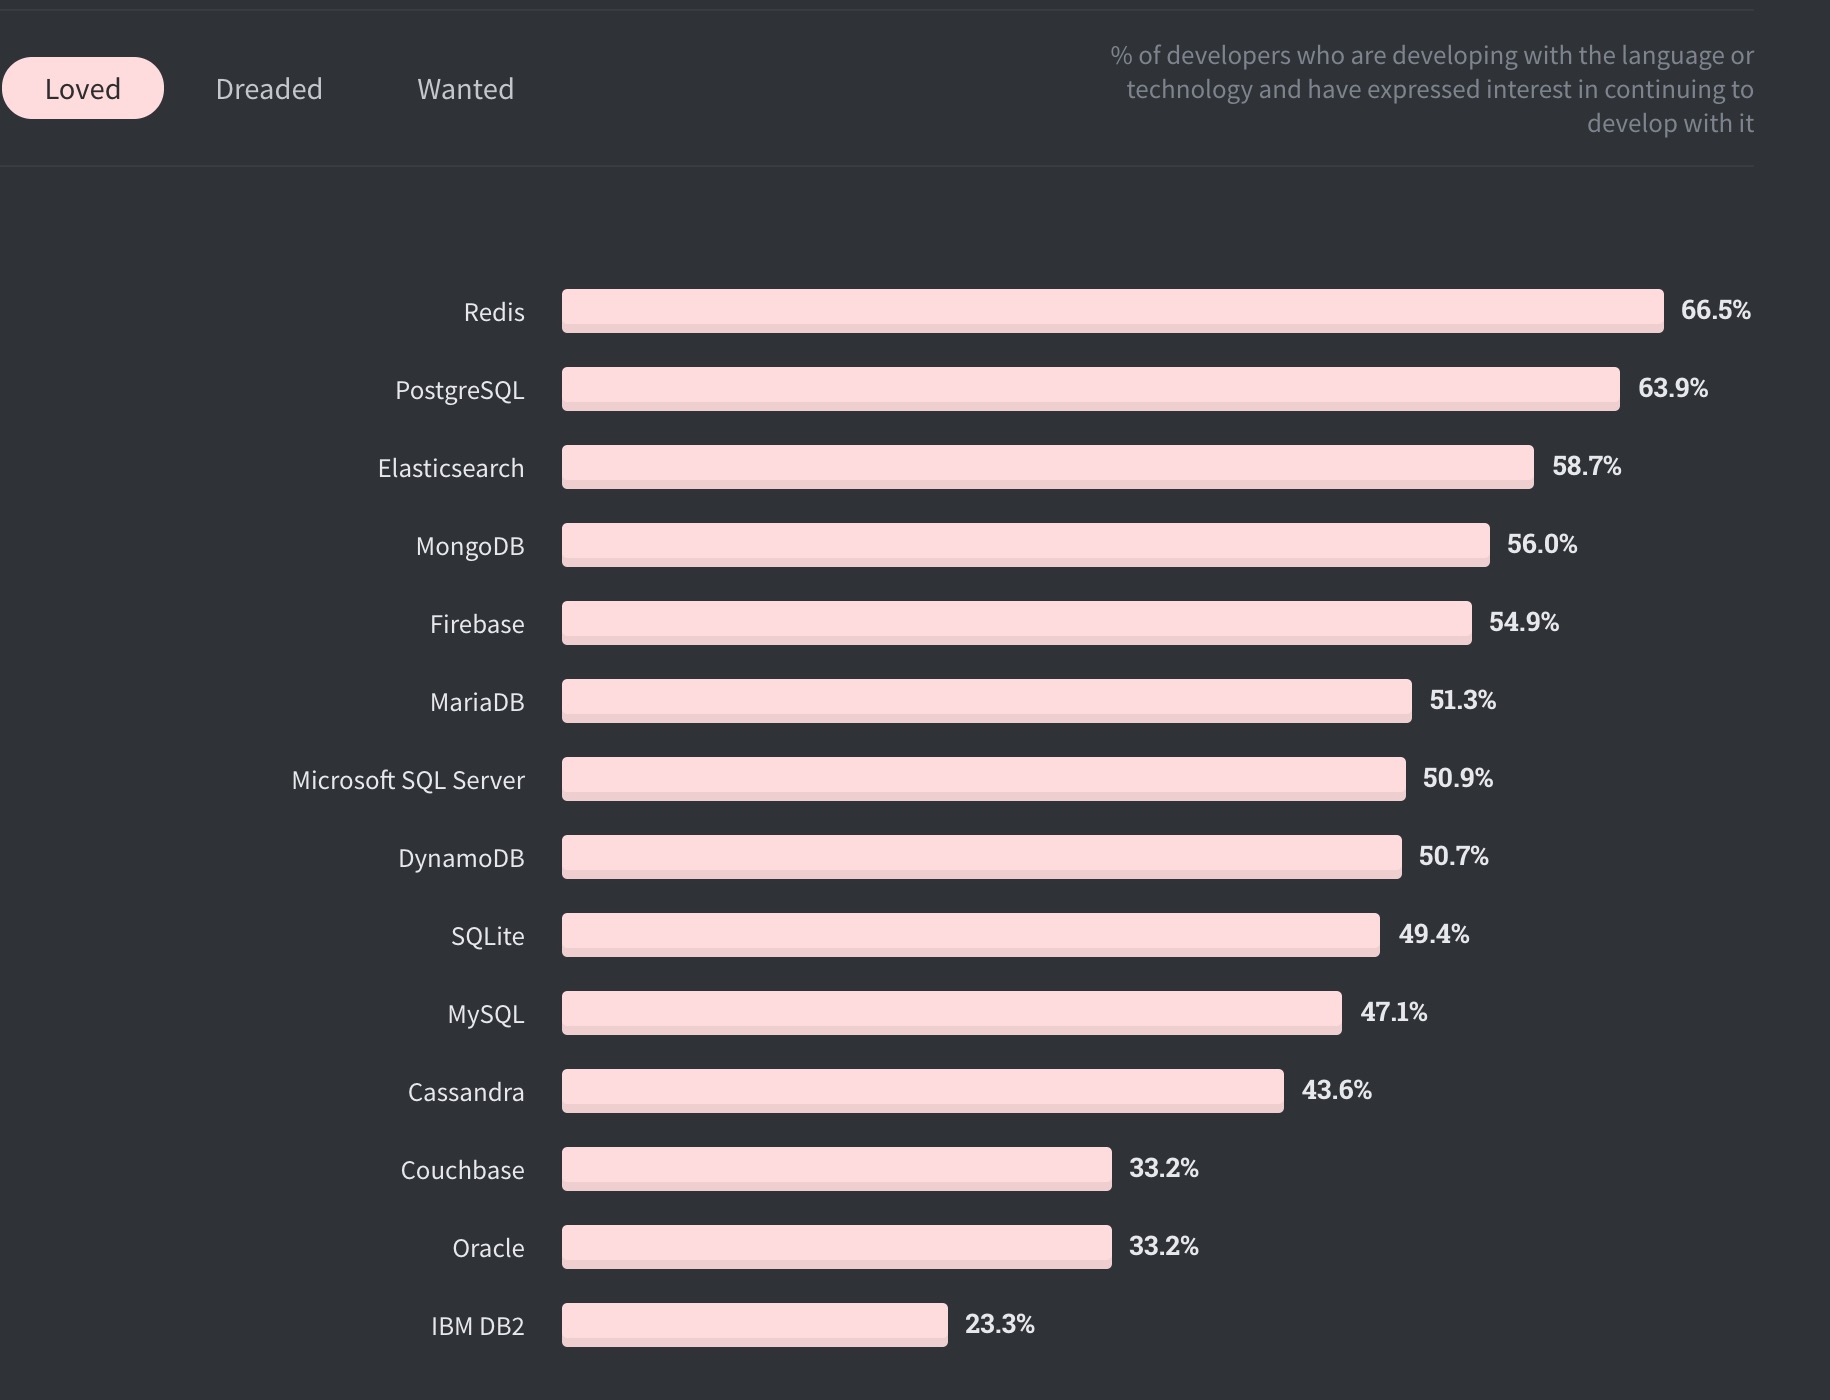Click the PostgreSQL bar

coord(1090,389)
